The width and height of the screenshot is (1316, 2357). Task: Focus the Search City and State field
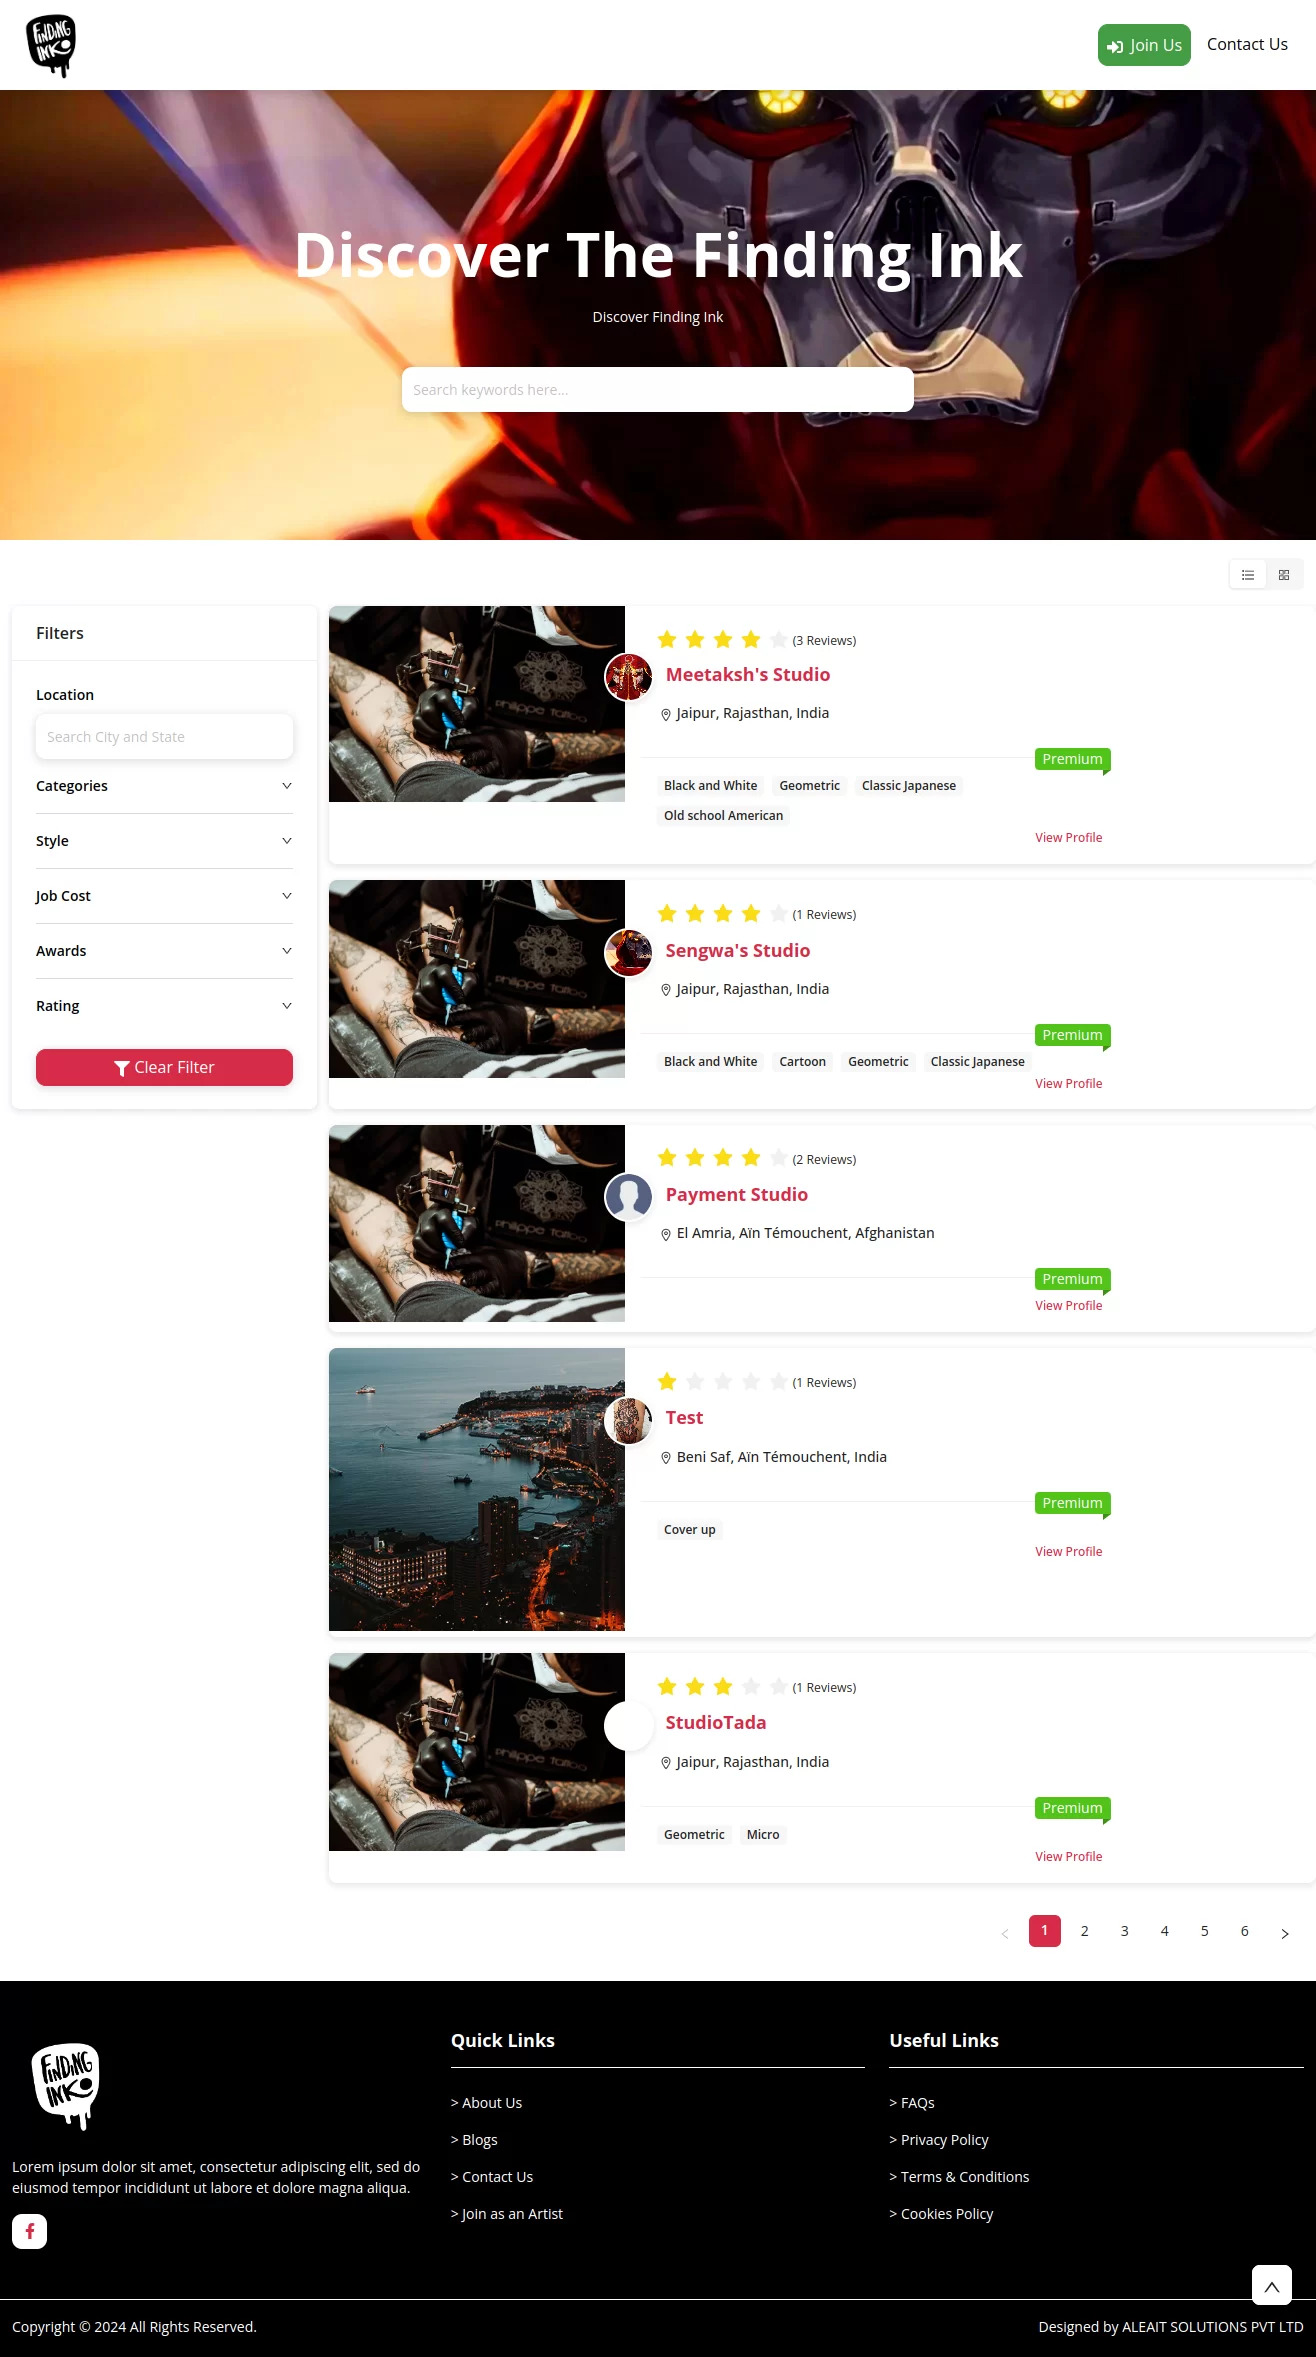(x=164, y=737)
